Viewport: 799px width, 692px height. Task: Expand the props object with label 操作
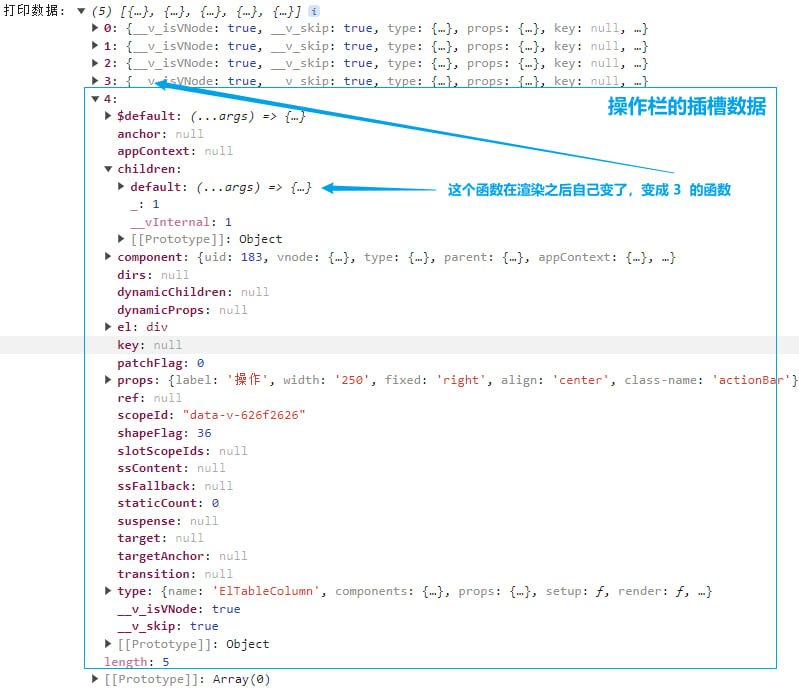[108, 380]
